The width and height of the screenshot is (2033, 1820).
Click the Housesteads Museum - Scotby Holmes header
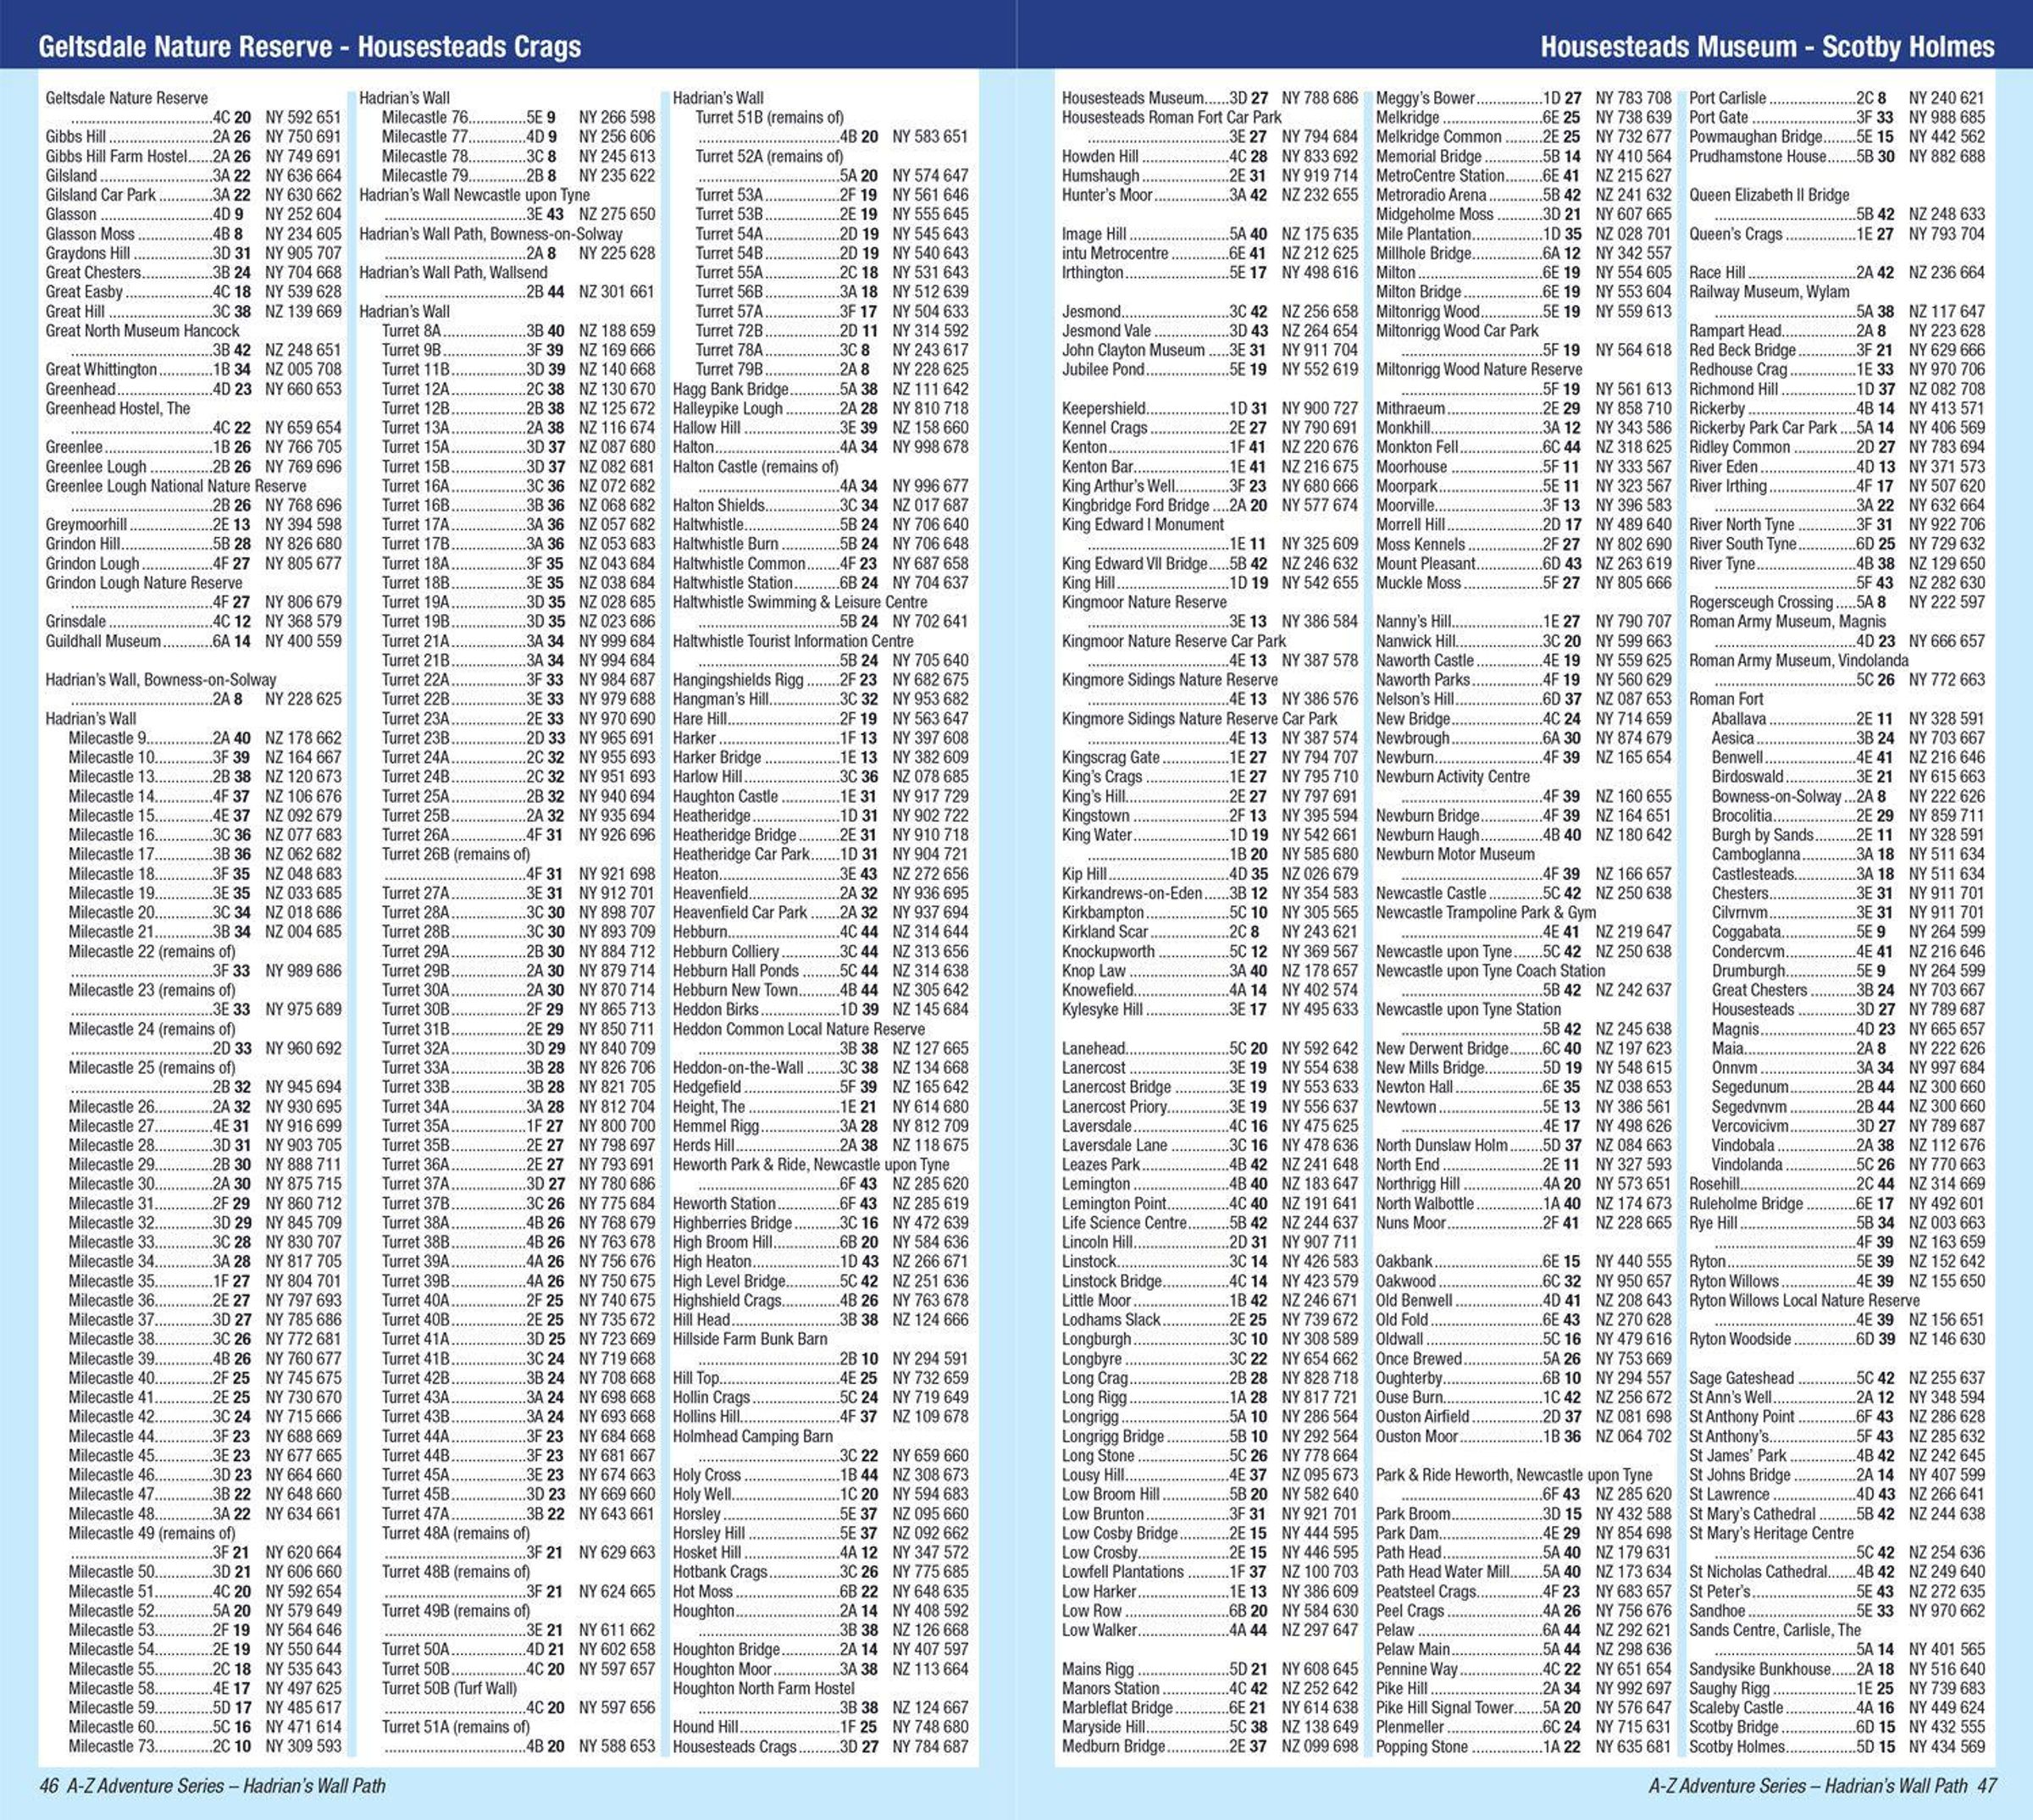(1766, 47)
